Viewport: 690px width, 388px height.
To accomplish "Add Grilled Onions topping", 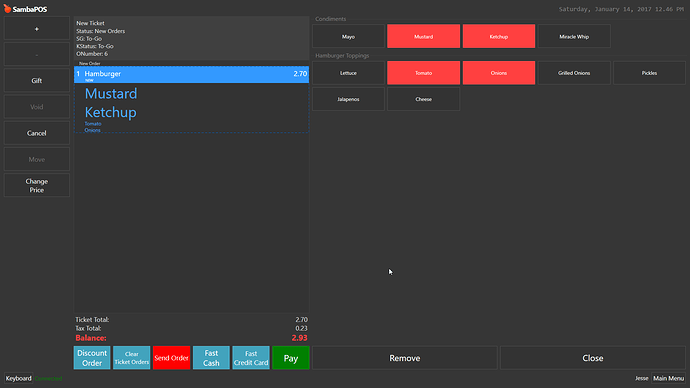I will click(x=574, y=73).
